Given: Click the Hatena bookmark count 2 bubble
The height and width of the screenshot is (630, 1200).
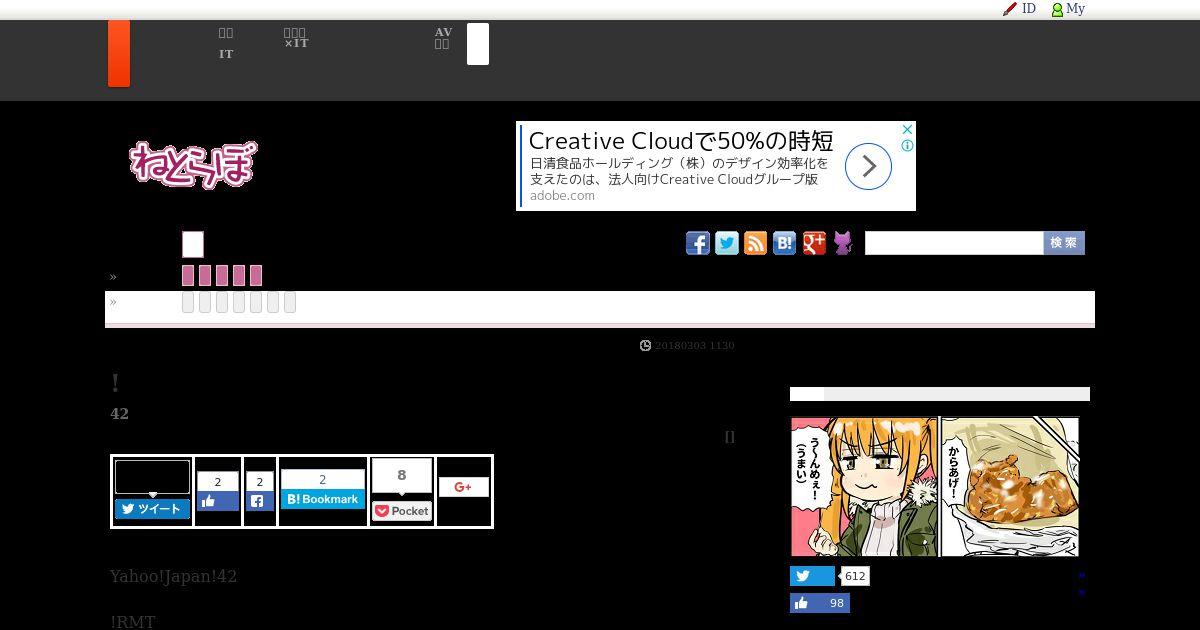Looking at the screenshot, I should [x=322, y=479].
